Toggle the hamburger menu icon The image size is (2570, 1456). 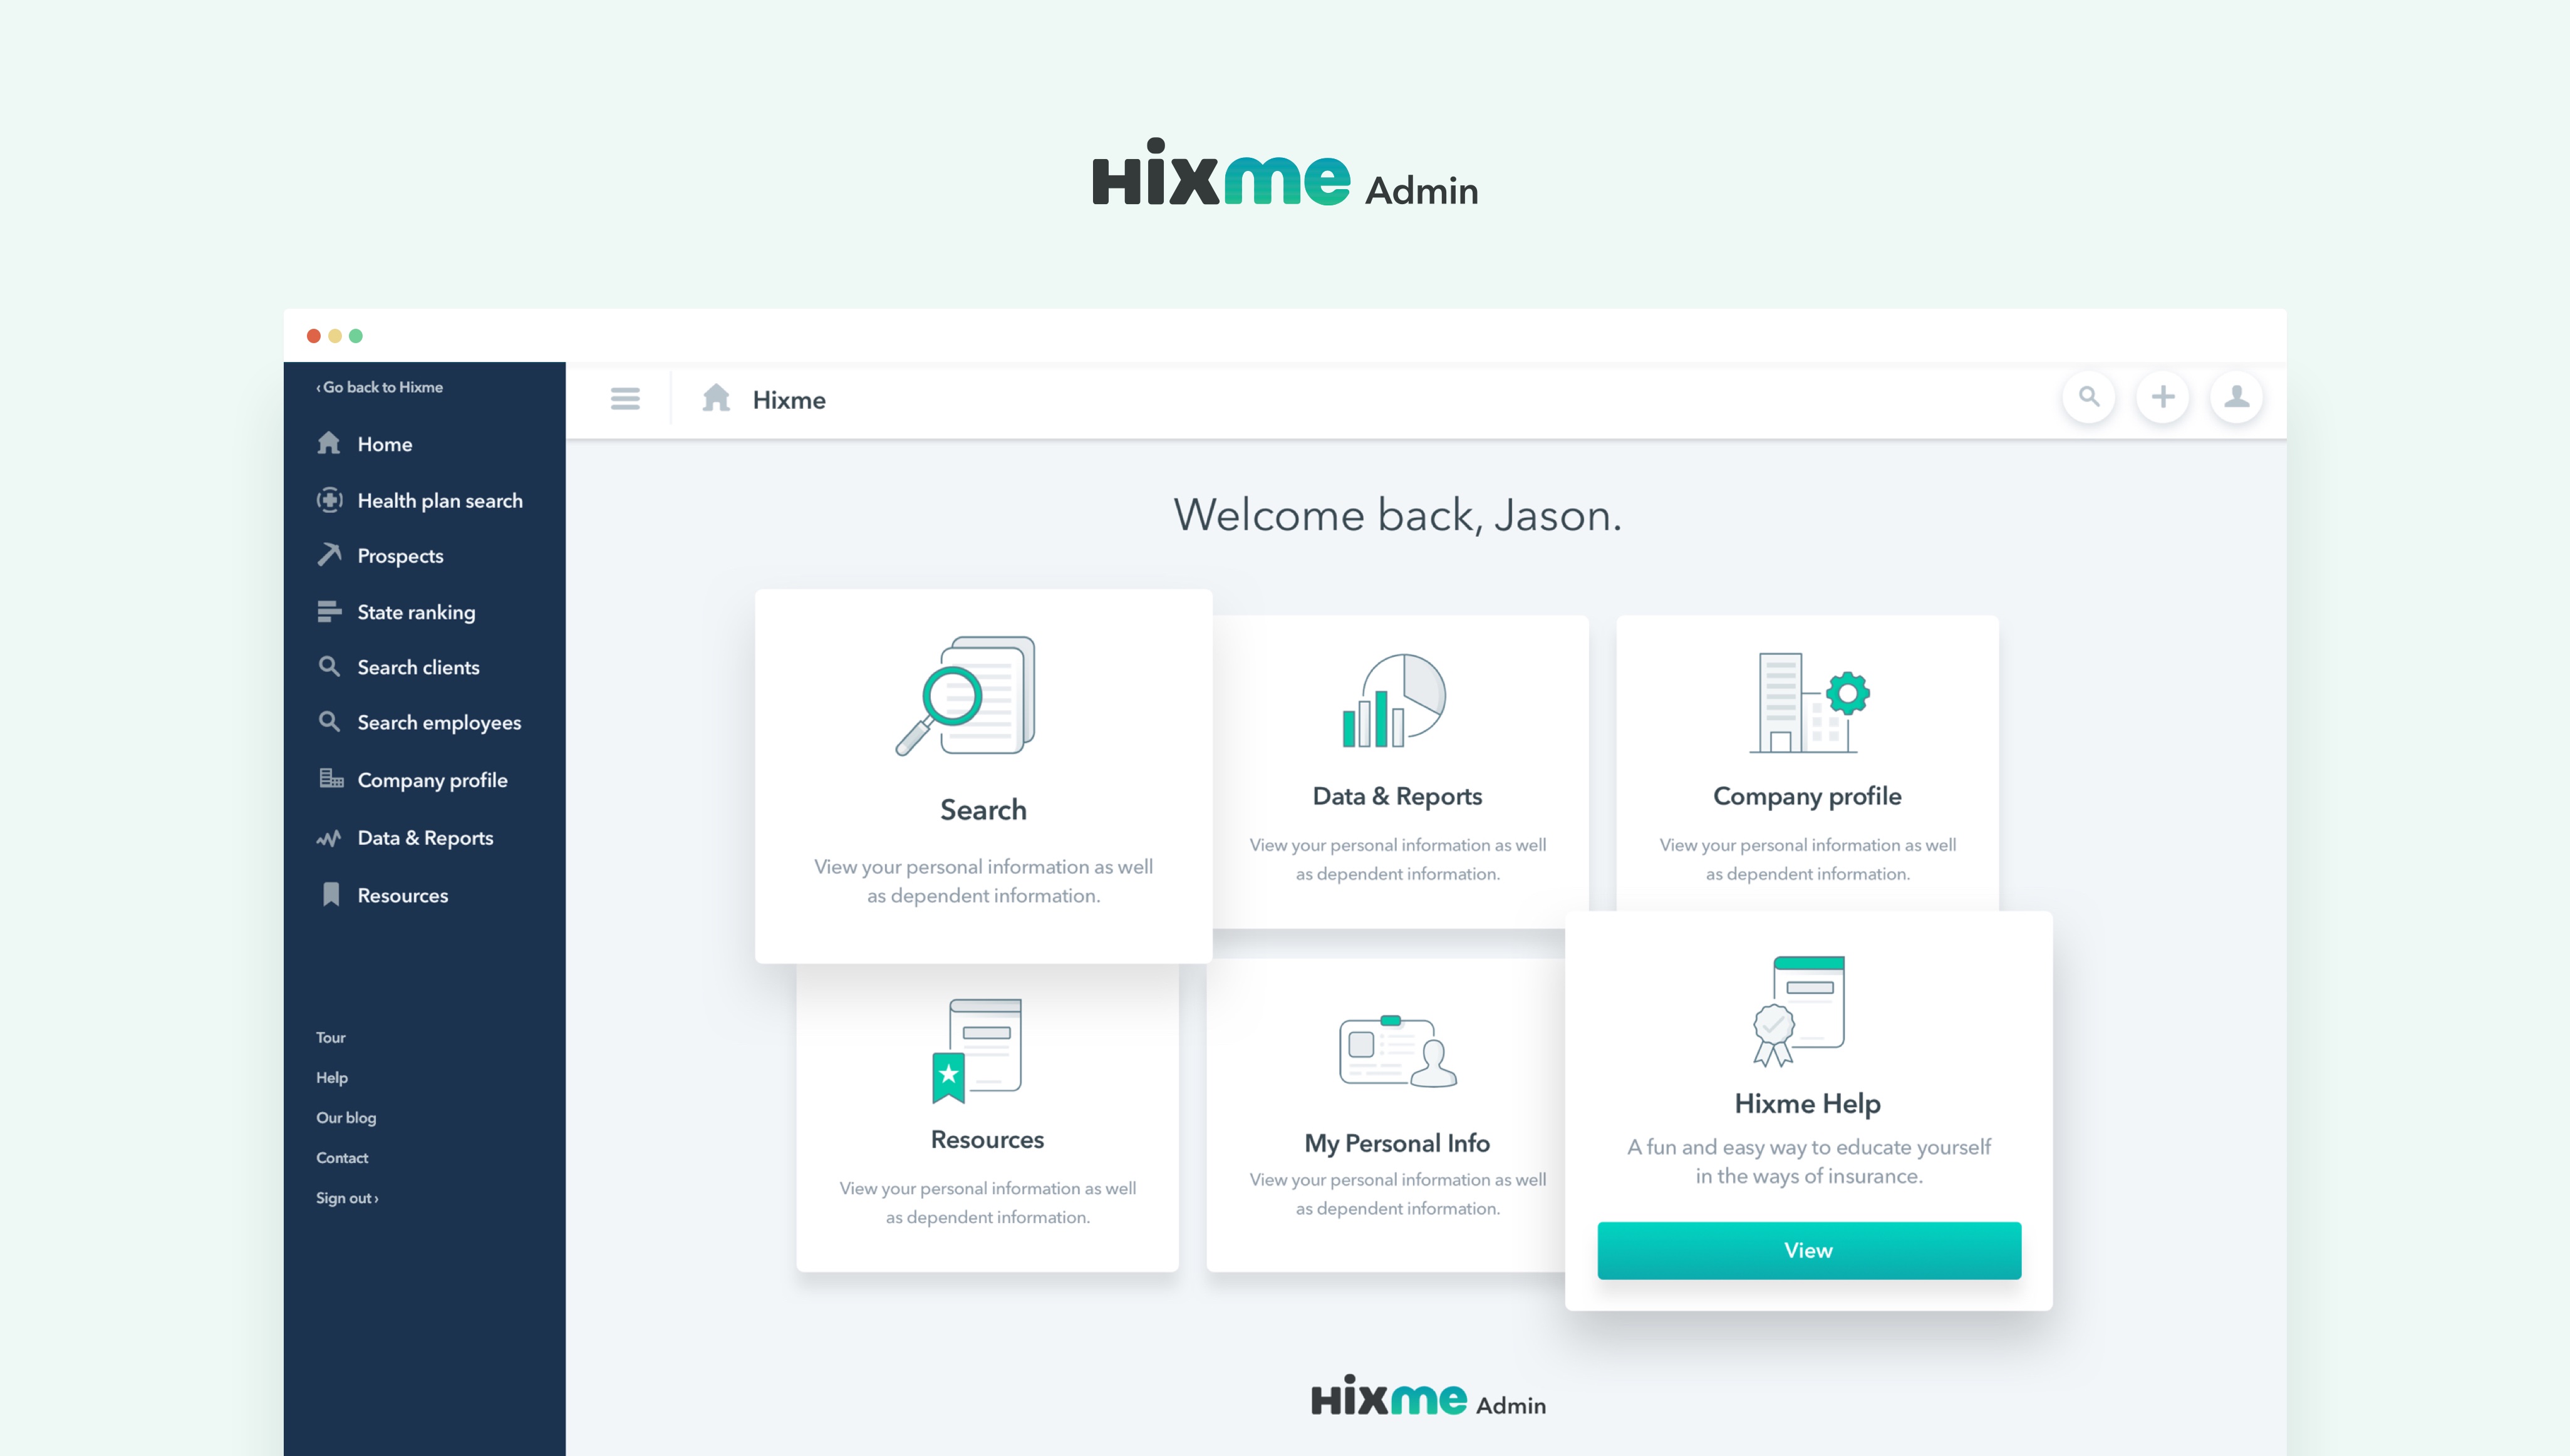point(625,399)
